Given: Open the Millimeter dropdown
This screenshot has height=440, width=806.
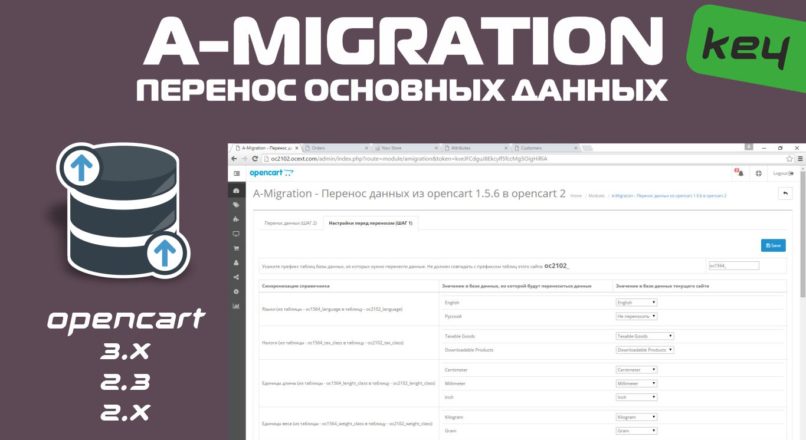Looking at the screenshot, I should (x=636, y=383).
